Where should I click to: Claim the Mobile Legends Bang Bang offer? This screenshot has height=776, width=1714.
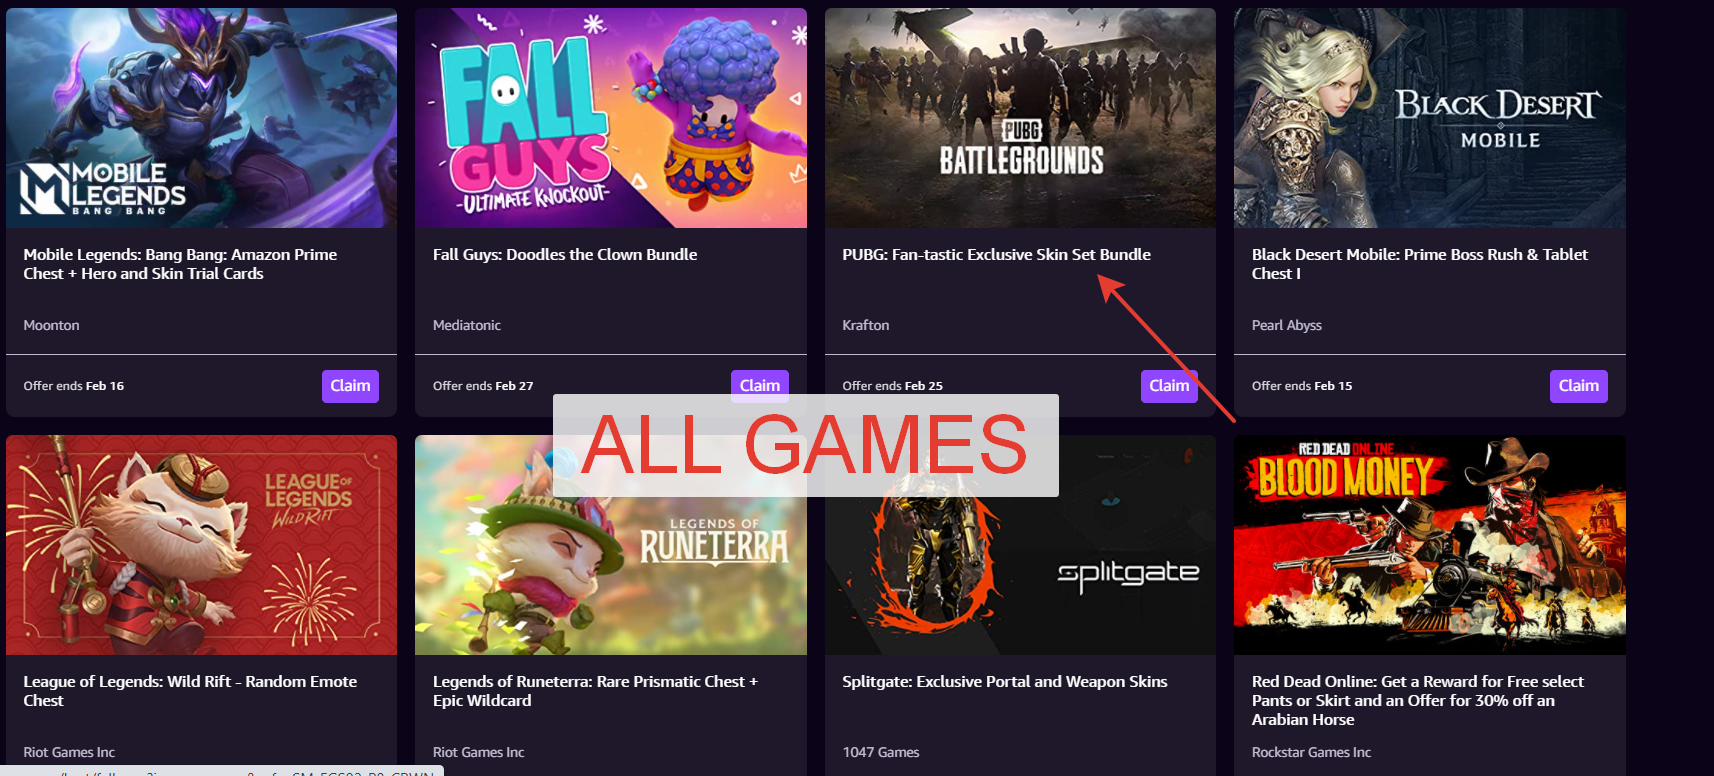click(350, 386)
